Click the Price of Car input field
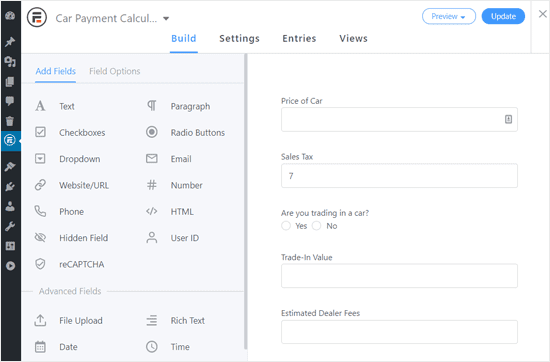The image size is (550, 362). [399, 120]
